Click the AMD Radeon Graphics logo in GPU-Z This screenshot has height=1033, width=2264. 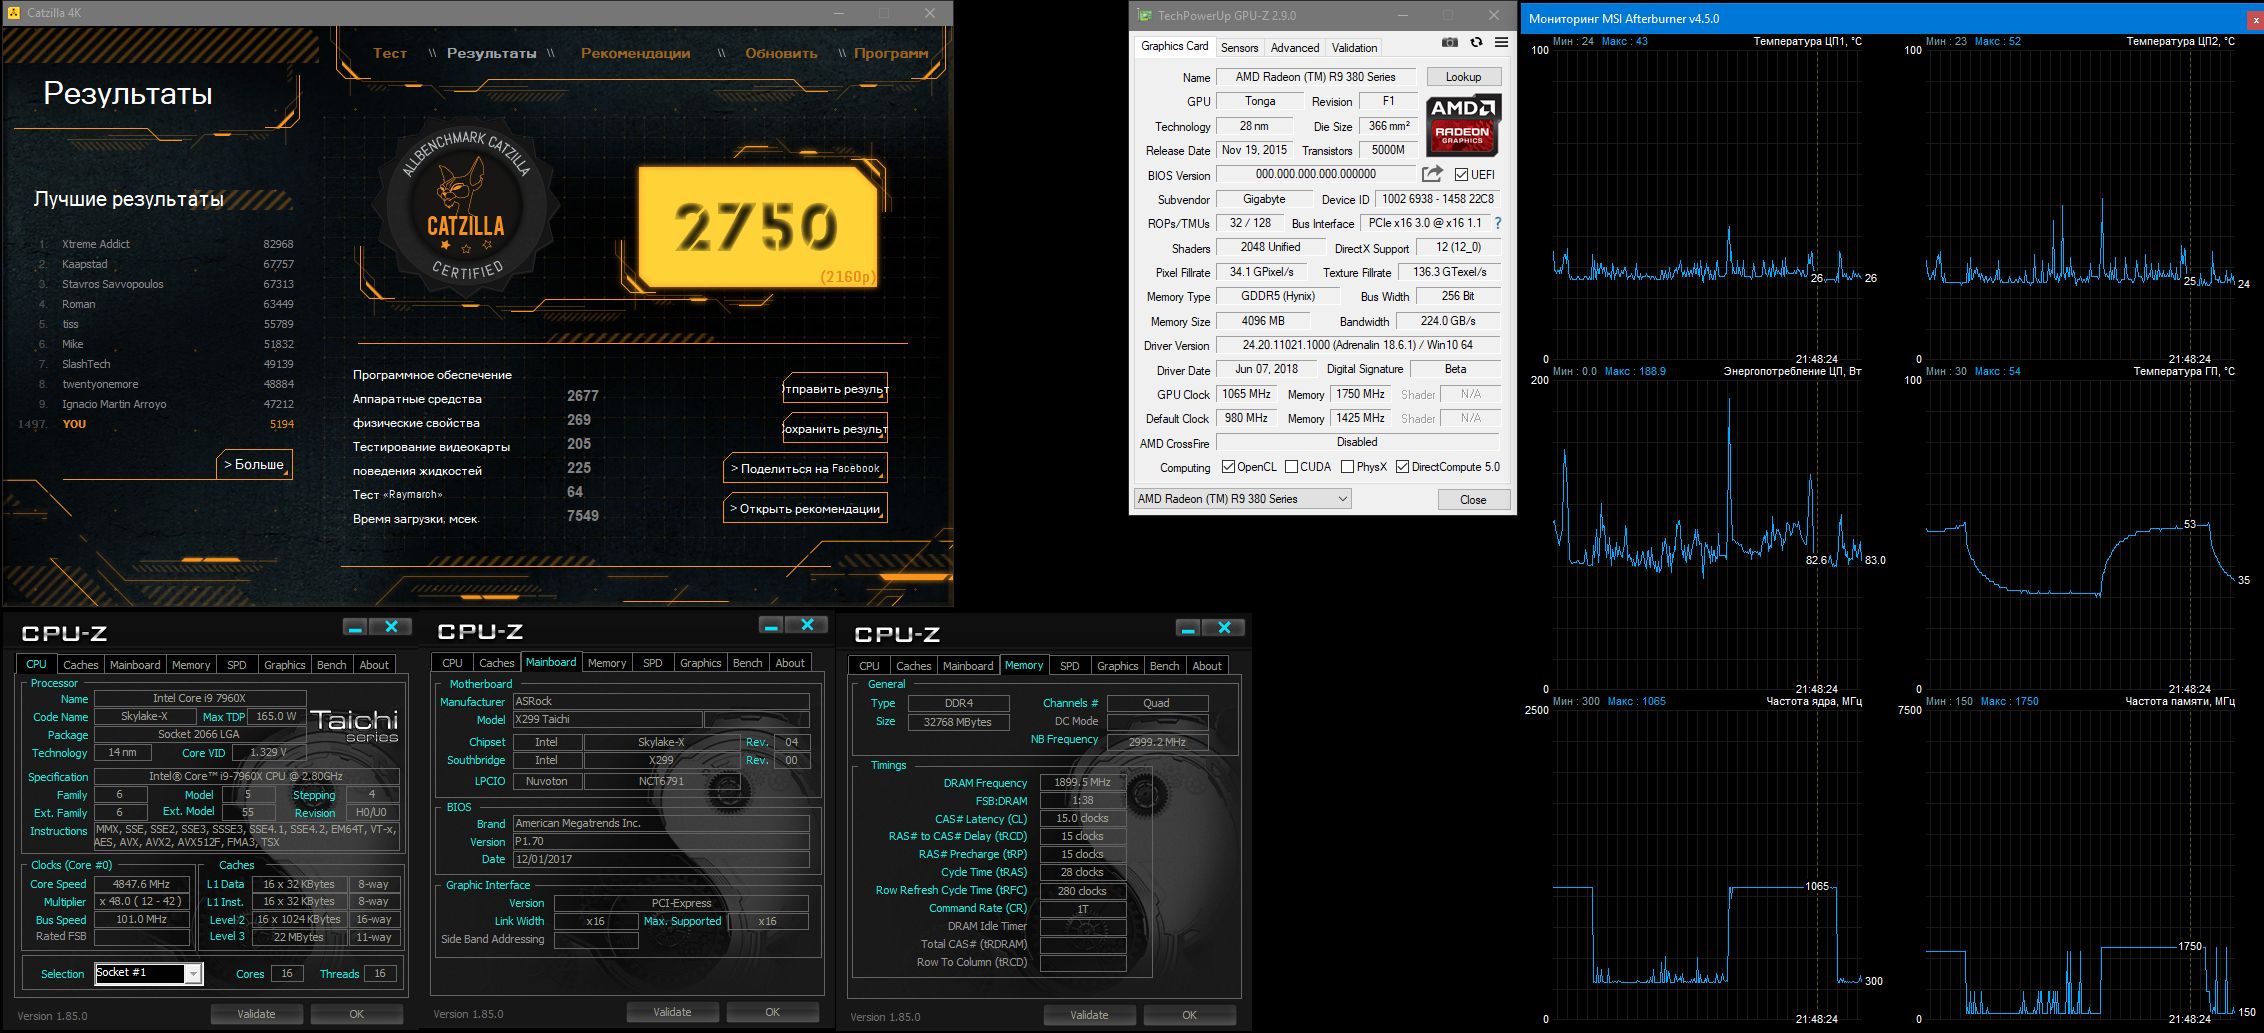pos(1463,125)
